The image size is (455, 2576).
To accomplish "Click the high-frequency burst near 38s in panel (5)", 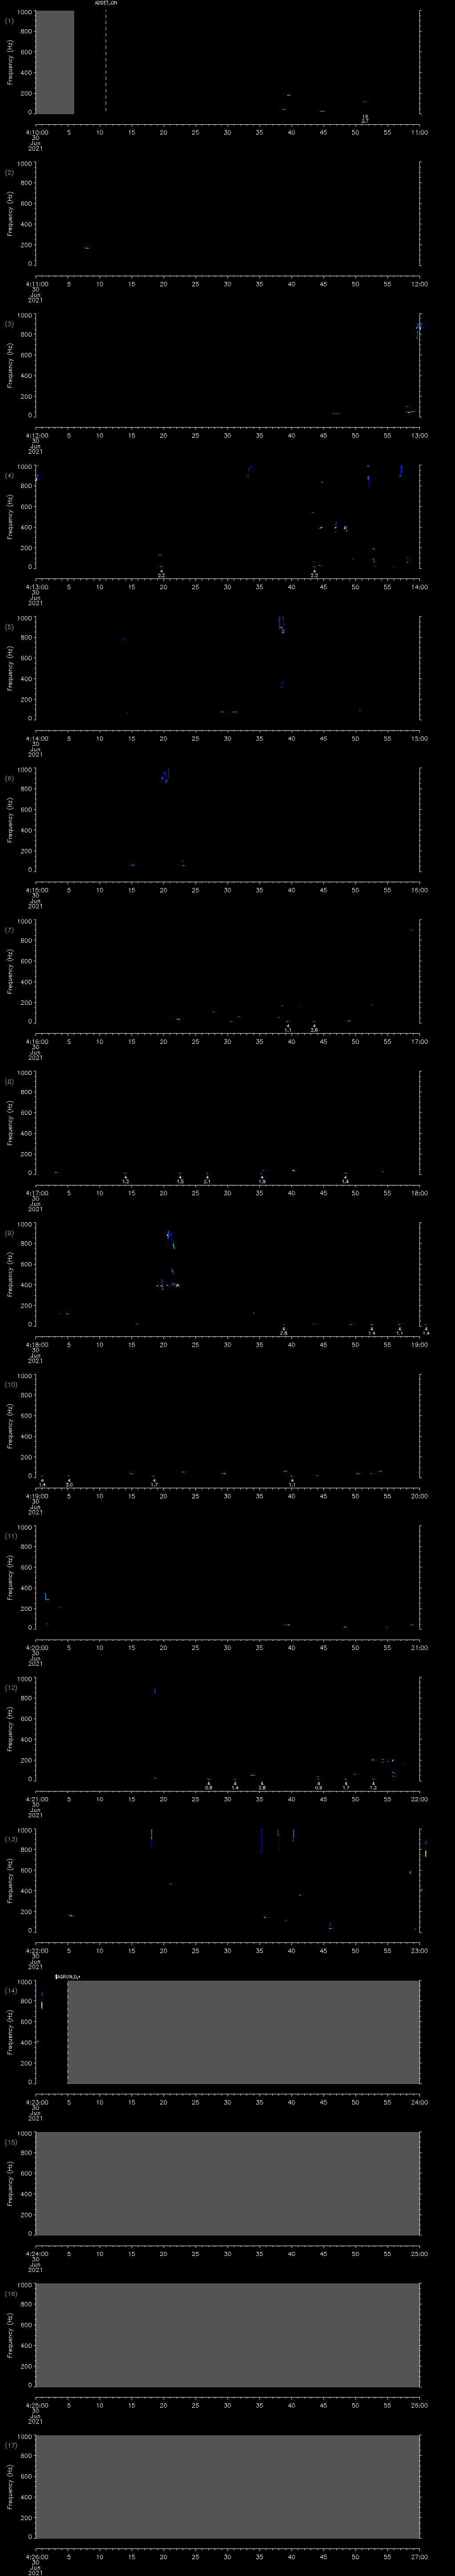I will pyautogui.click(x=282, y=625).
